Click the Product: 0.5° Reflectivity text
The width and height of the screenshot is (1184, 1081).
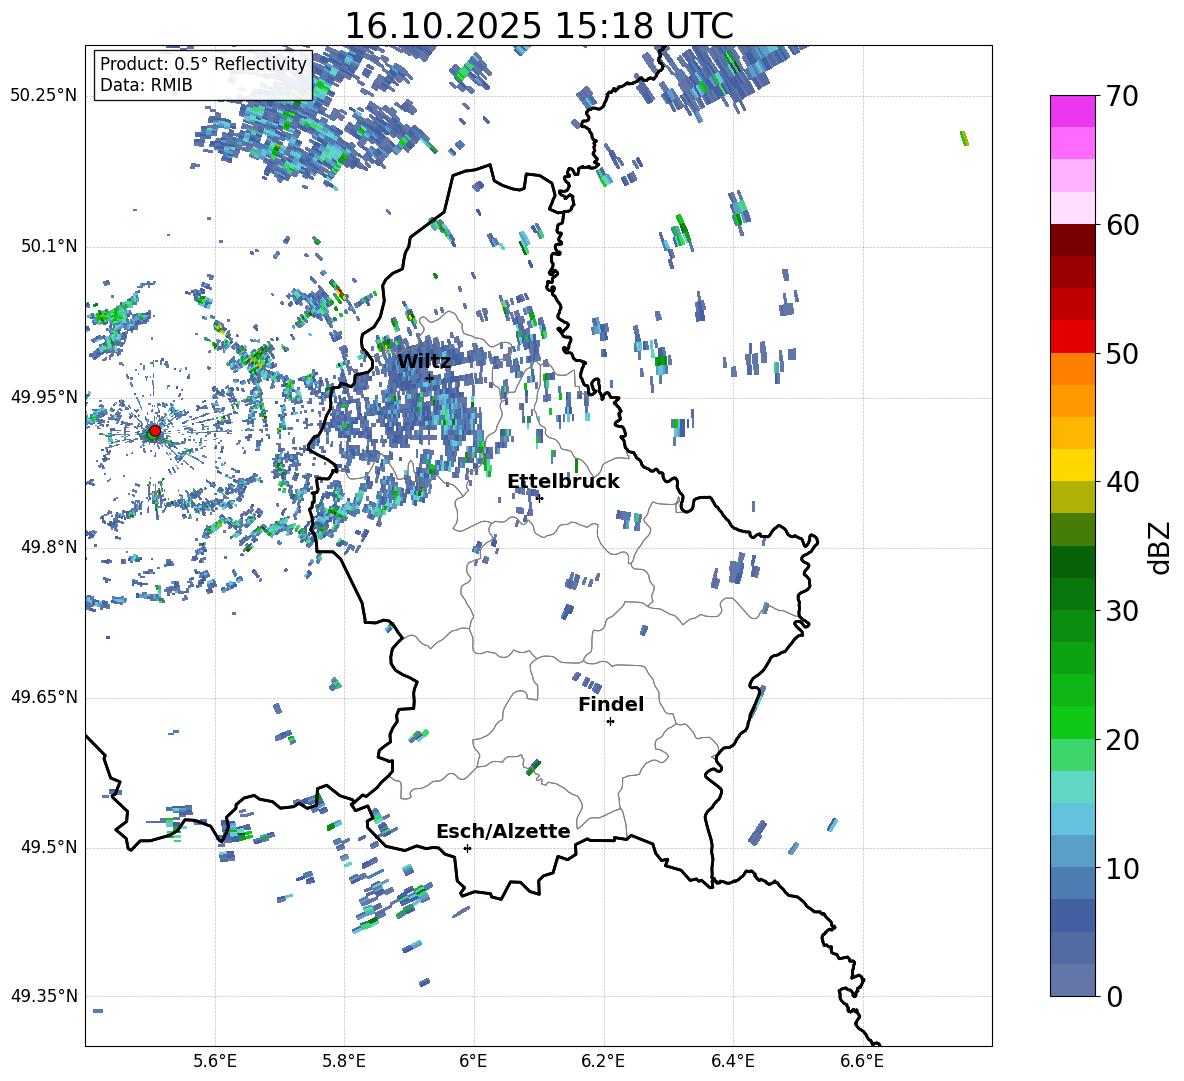pyautogui.click(x=203, y=63)
